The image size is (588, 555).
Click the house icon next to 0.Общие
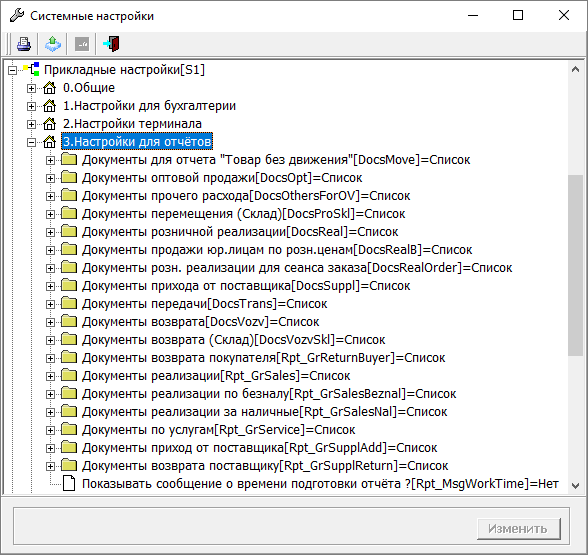tap(50, 88)
